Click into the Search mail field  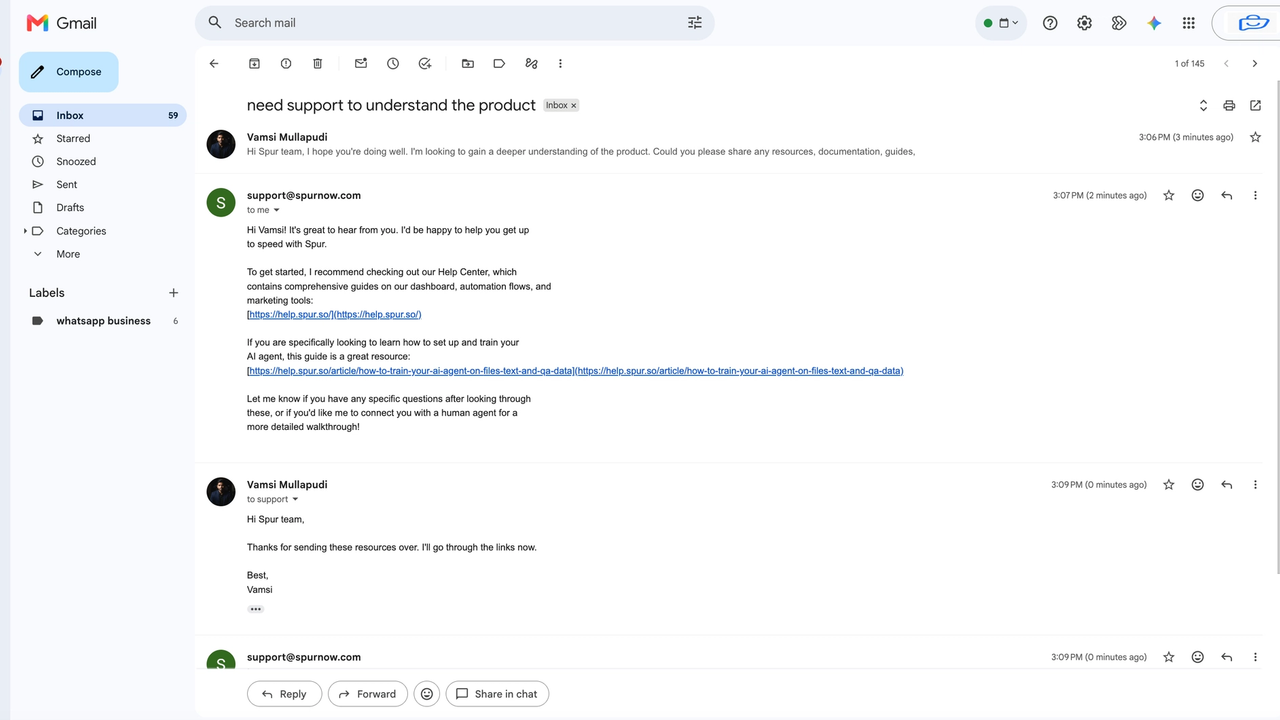coord(455,23)
